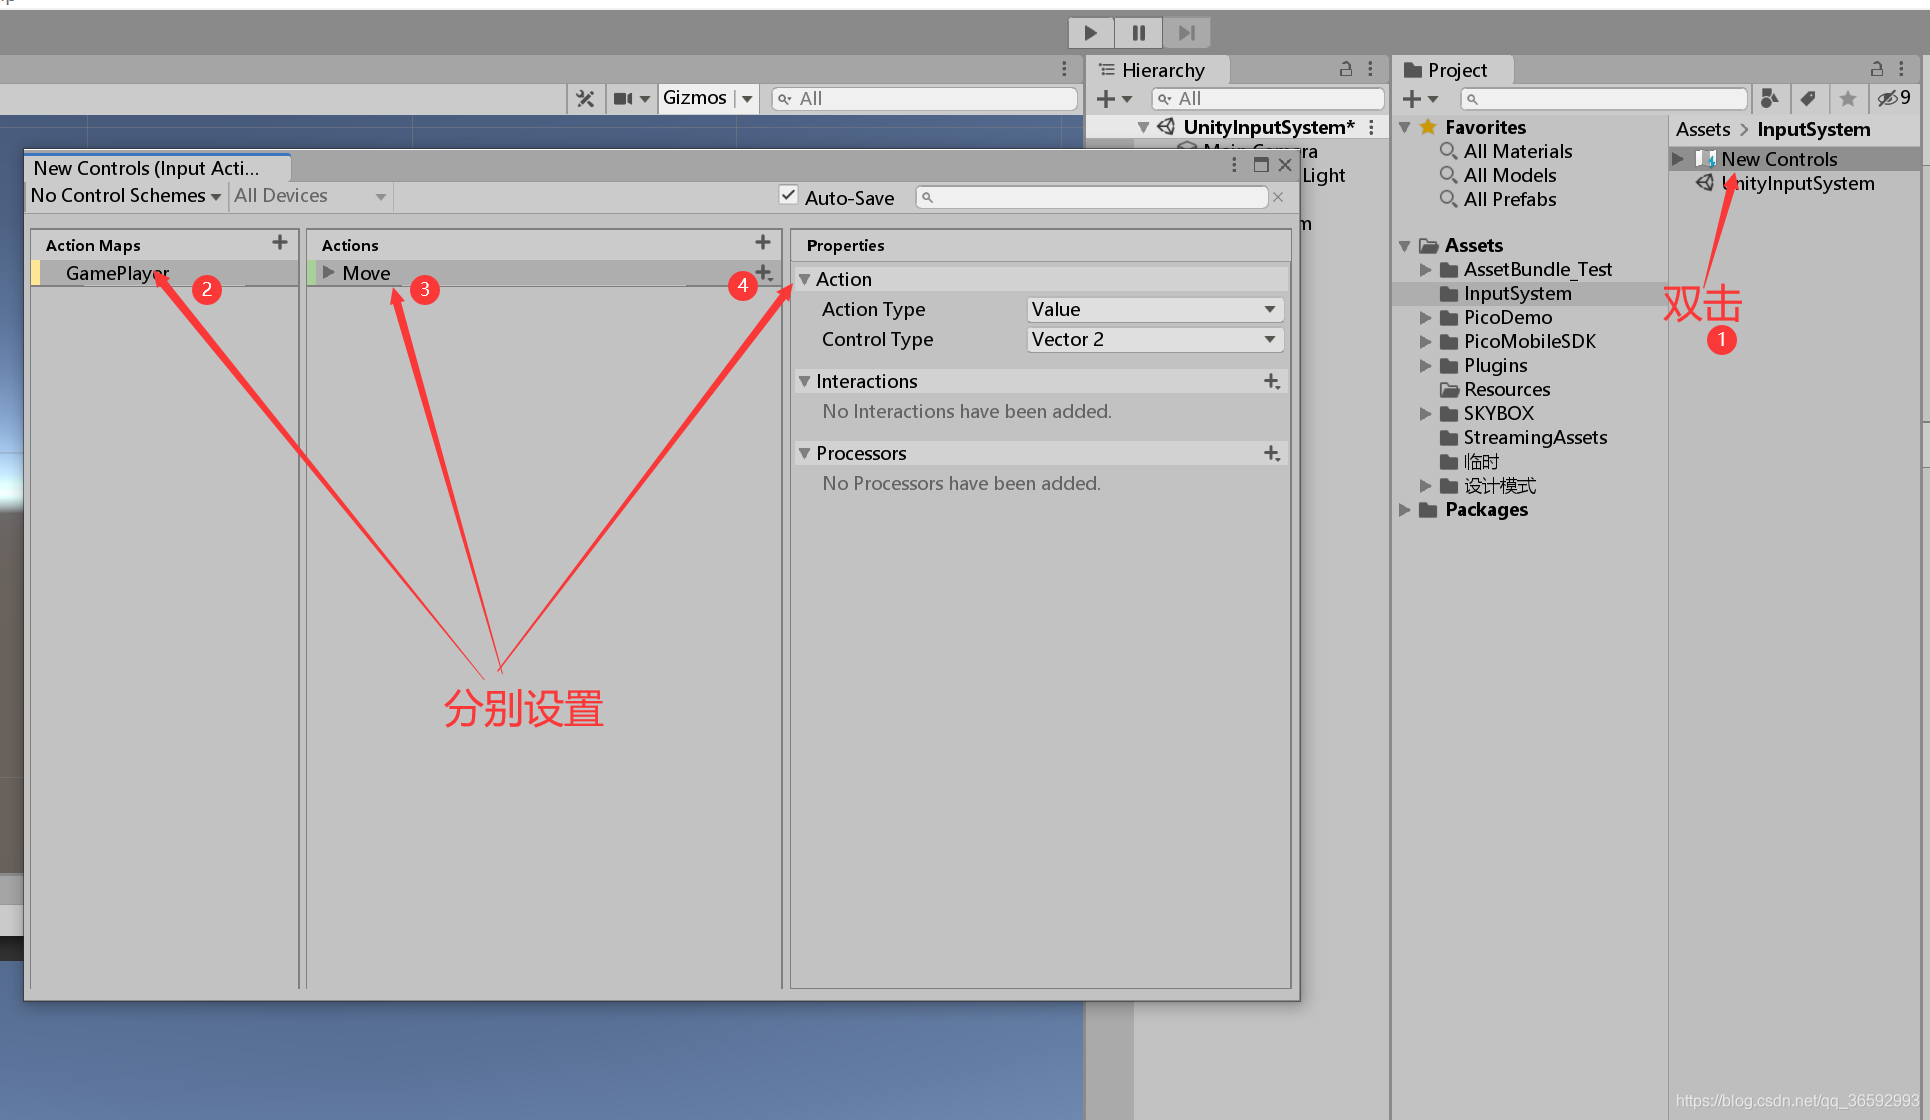The width and height of the screenshot is (1930, 1120).
Task: Toggle Project panel lock icon
Action: point(1876,69)
